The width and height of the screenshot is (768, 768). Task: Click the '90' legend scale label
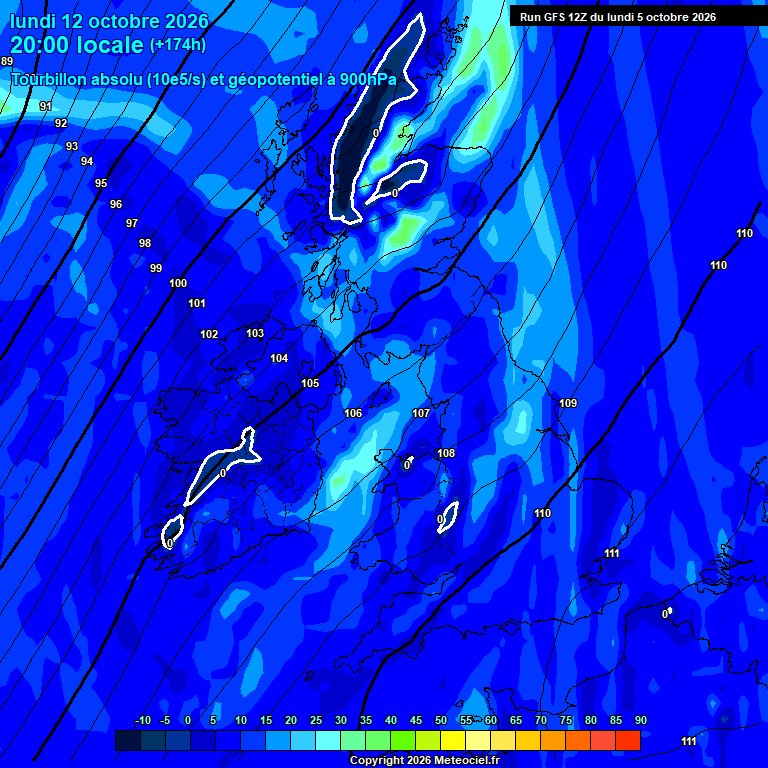tap(641, 720)
